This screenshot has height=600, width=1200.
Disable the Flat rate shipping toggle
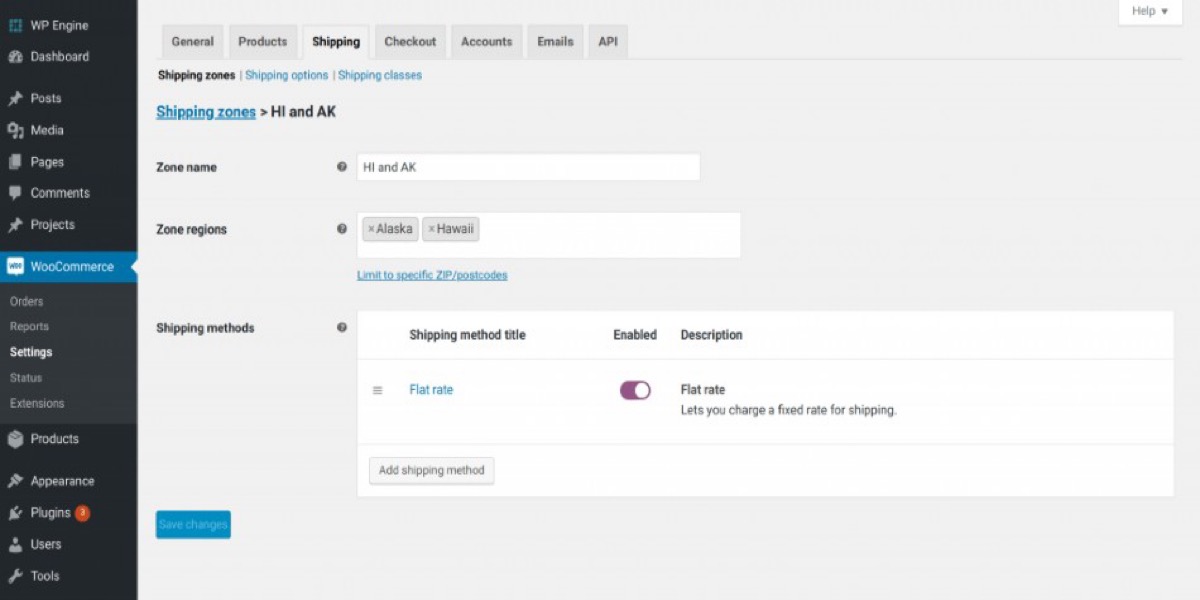[x=635, y=390]
